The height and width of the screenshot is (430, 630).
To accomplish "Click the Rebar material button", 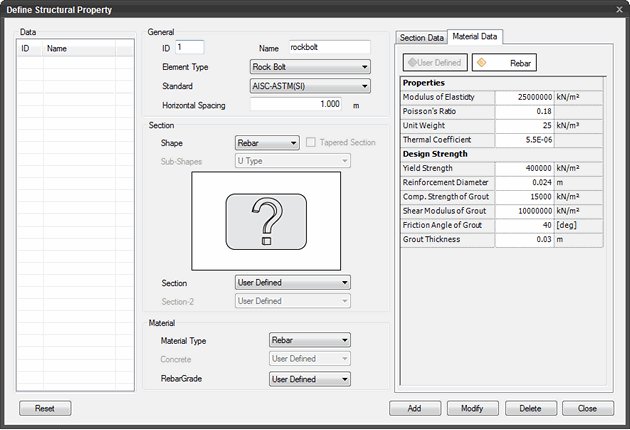I will coord(503,62).
